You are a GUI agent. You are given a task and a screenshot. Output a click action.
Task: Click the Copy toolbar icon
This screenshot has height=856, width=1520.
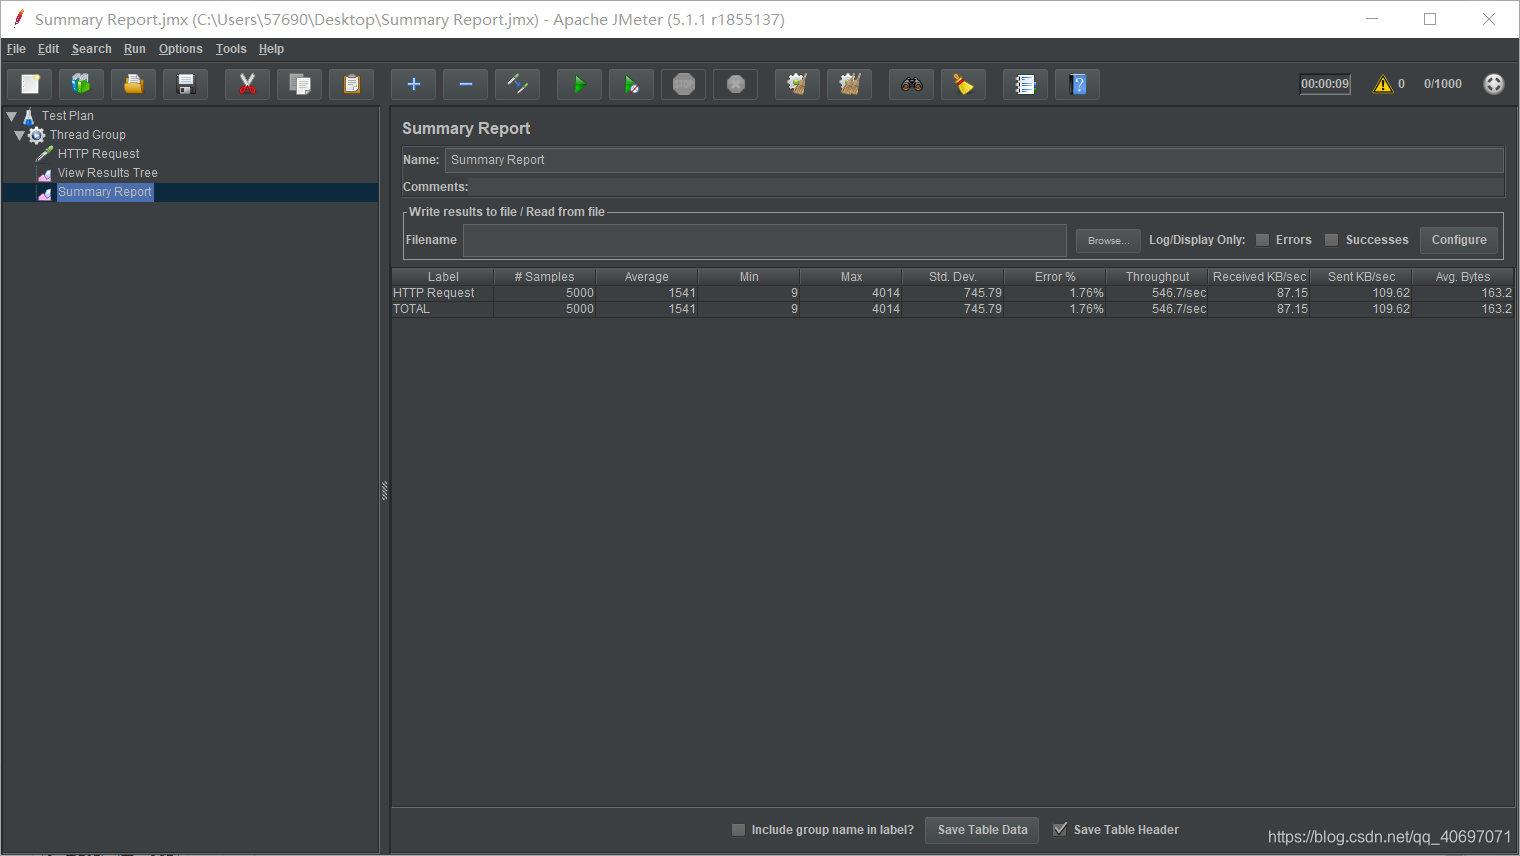coord(299,84)
